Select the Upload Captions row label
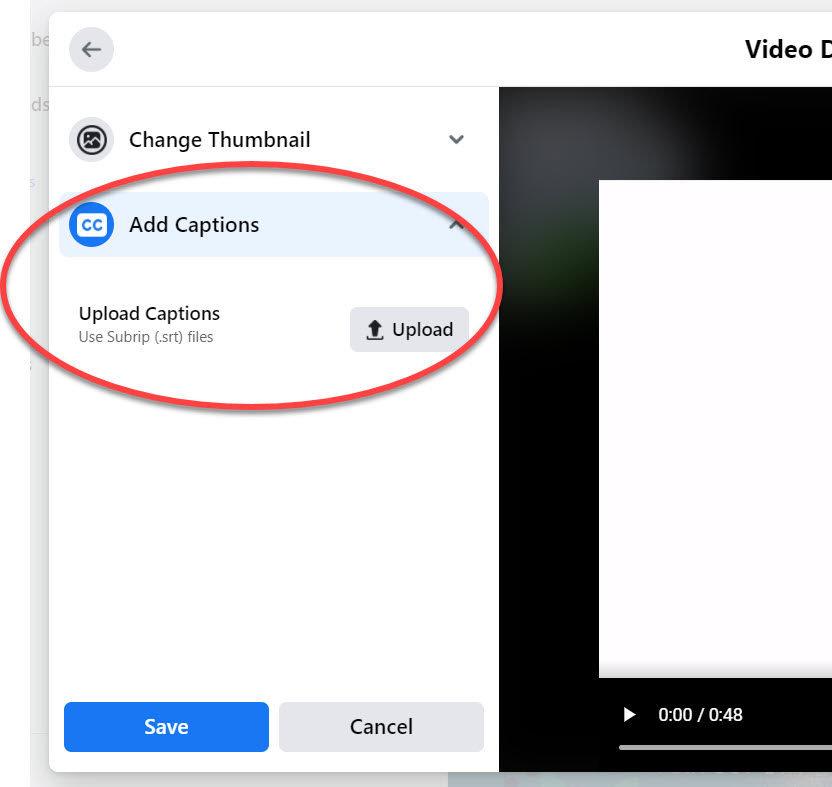832x787 pixels. (x=149, y=313)
